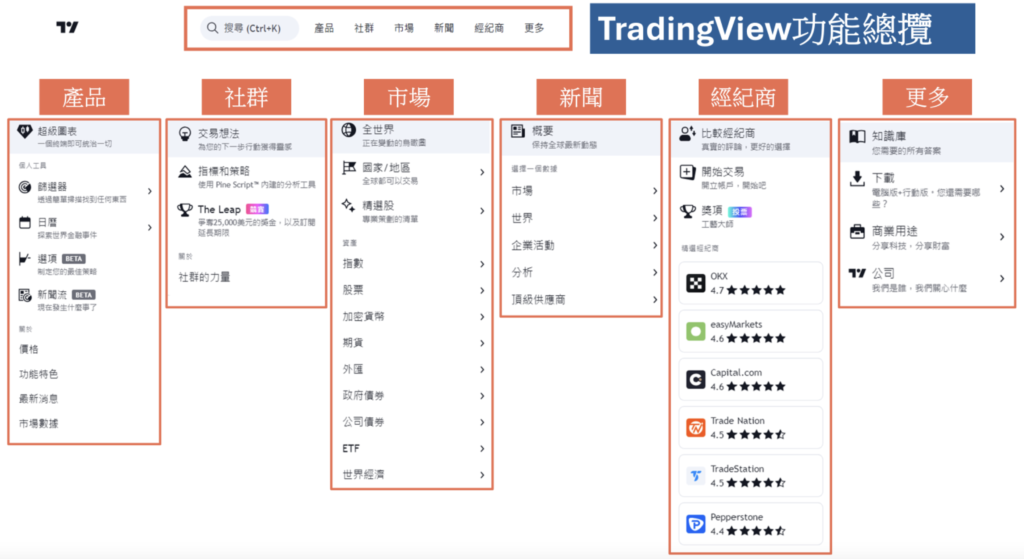
Task: Click the 日曆 calendar icon
Action: 25,223
